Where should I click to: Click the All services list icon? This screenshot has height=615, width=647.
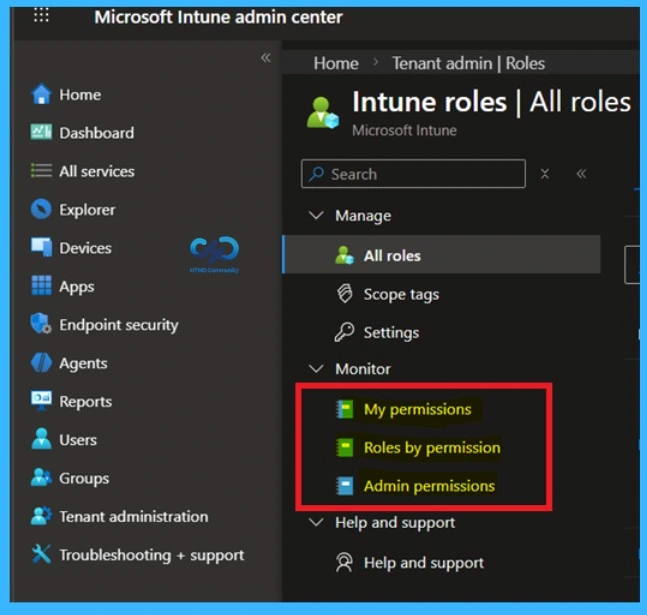pos(41,170)
